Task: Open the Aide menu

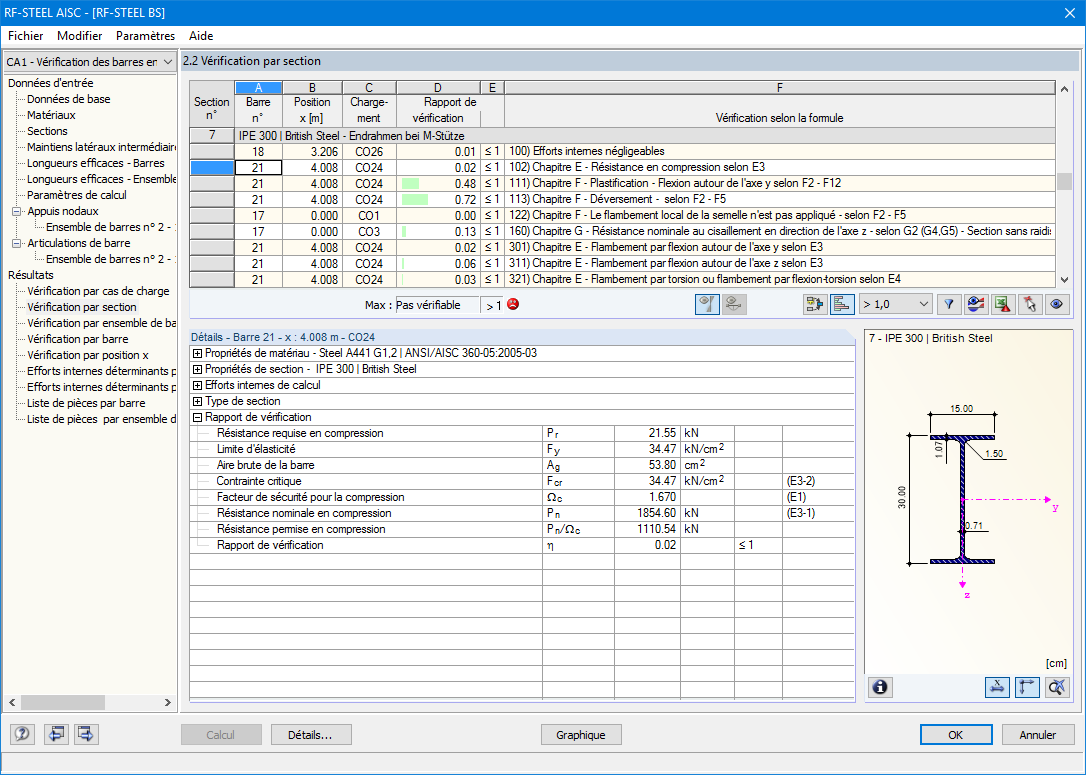Action: tap(201, 36)
